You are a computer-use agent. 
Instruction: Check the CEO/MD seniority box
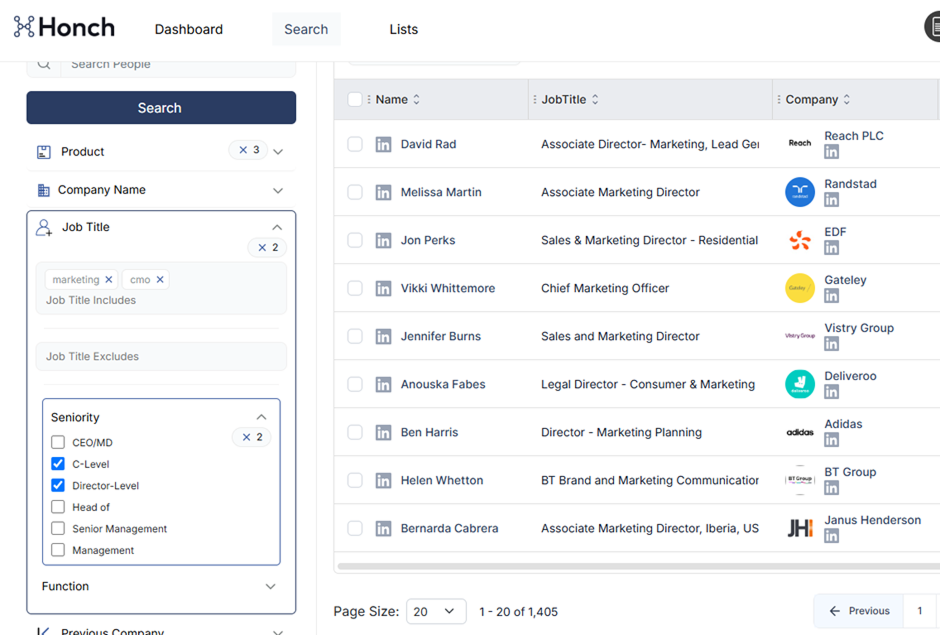(58, 443)
